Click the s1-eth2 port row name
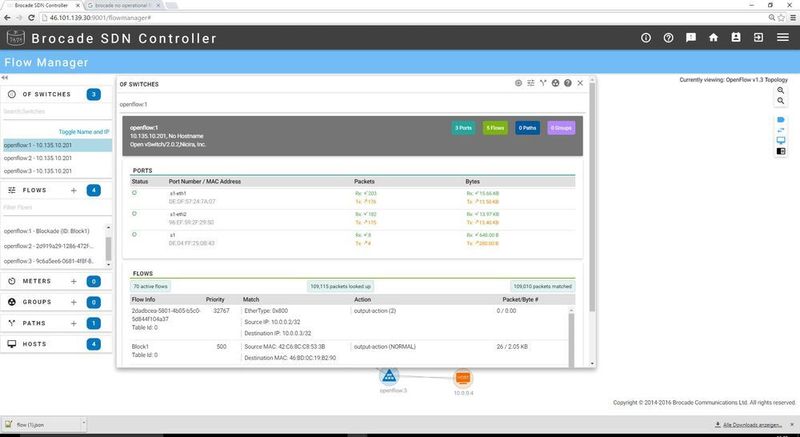Image resolution: width=800 pixels, height=437 pixels. coord(178,214)
